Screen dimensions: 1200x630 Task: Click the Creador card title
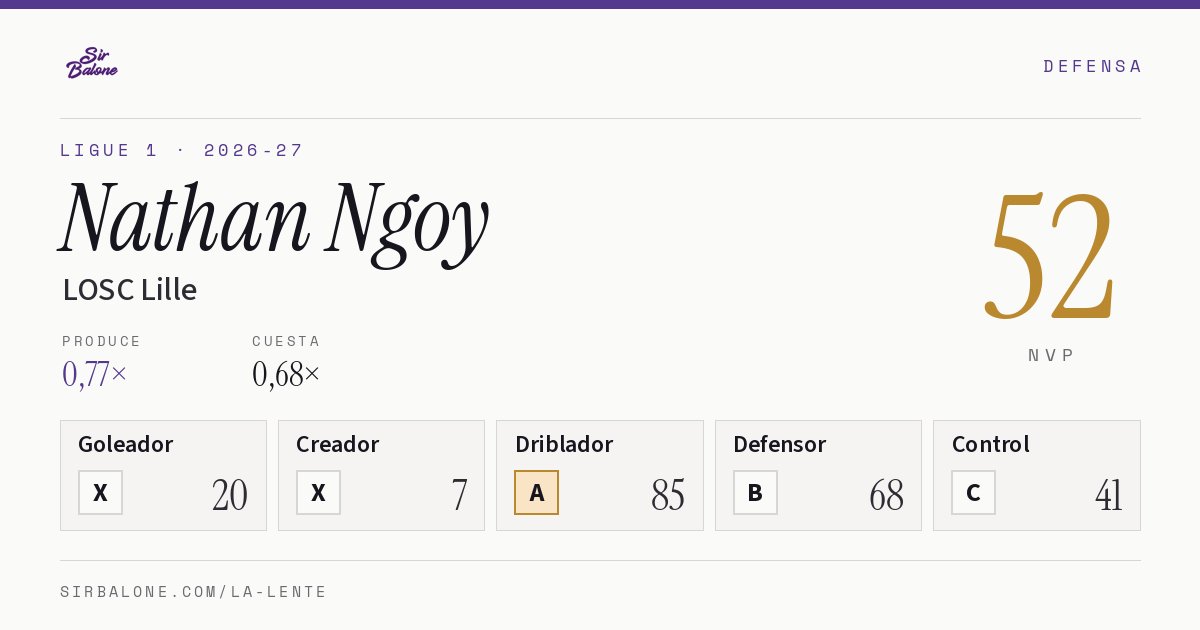tap(337, 444)
